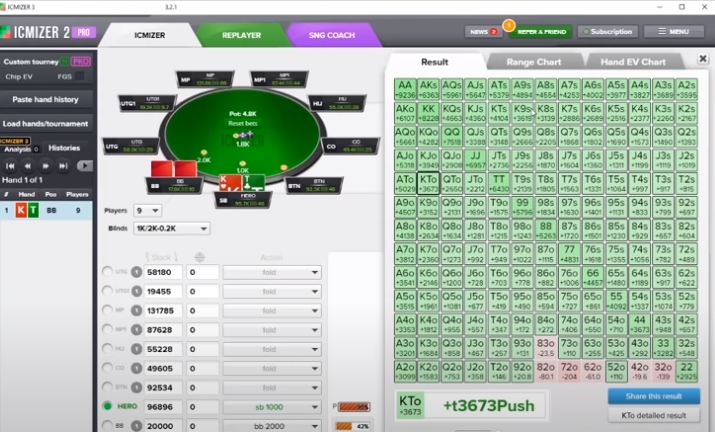Click the REFER A FRIEND button
This screenshot has width=715, height=432.
(x=541, y=31)
